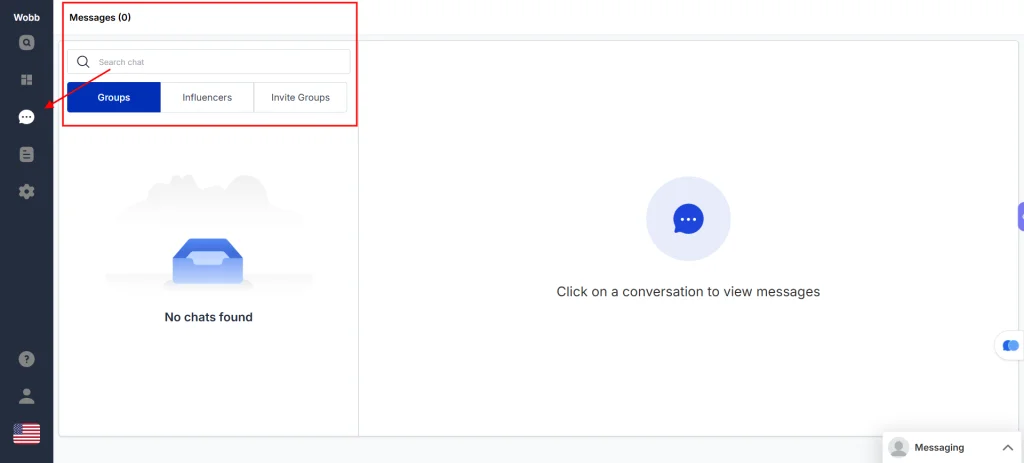
Task: Open the search icon in left sidebar
Action: [x=26, y=43]
